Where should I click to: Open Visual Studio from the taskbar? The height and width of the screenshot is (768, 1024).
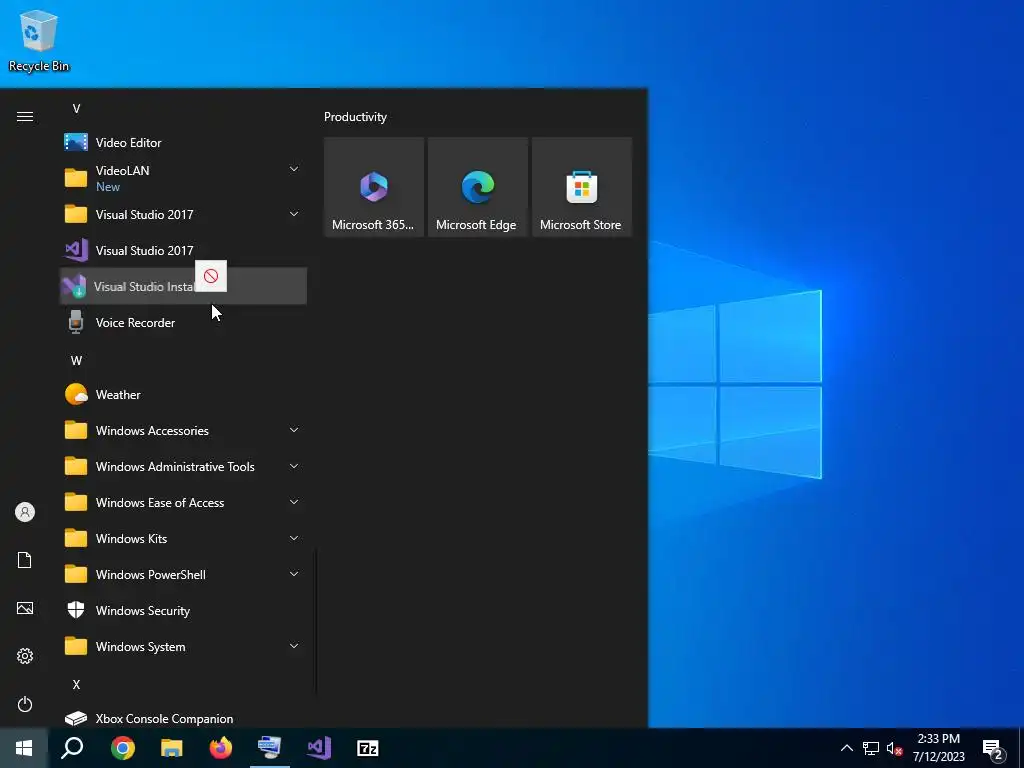319,748
